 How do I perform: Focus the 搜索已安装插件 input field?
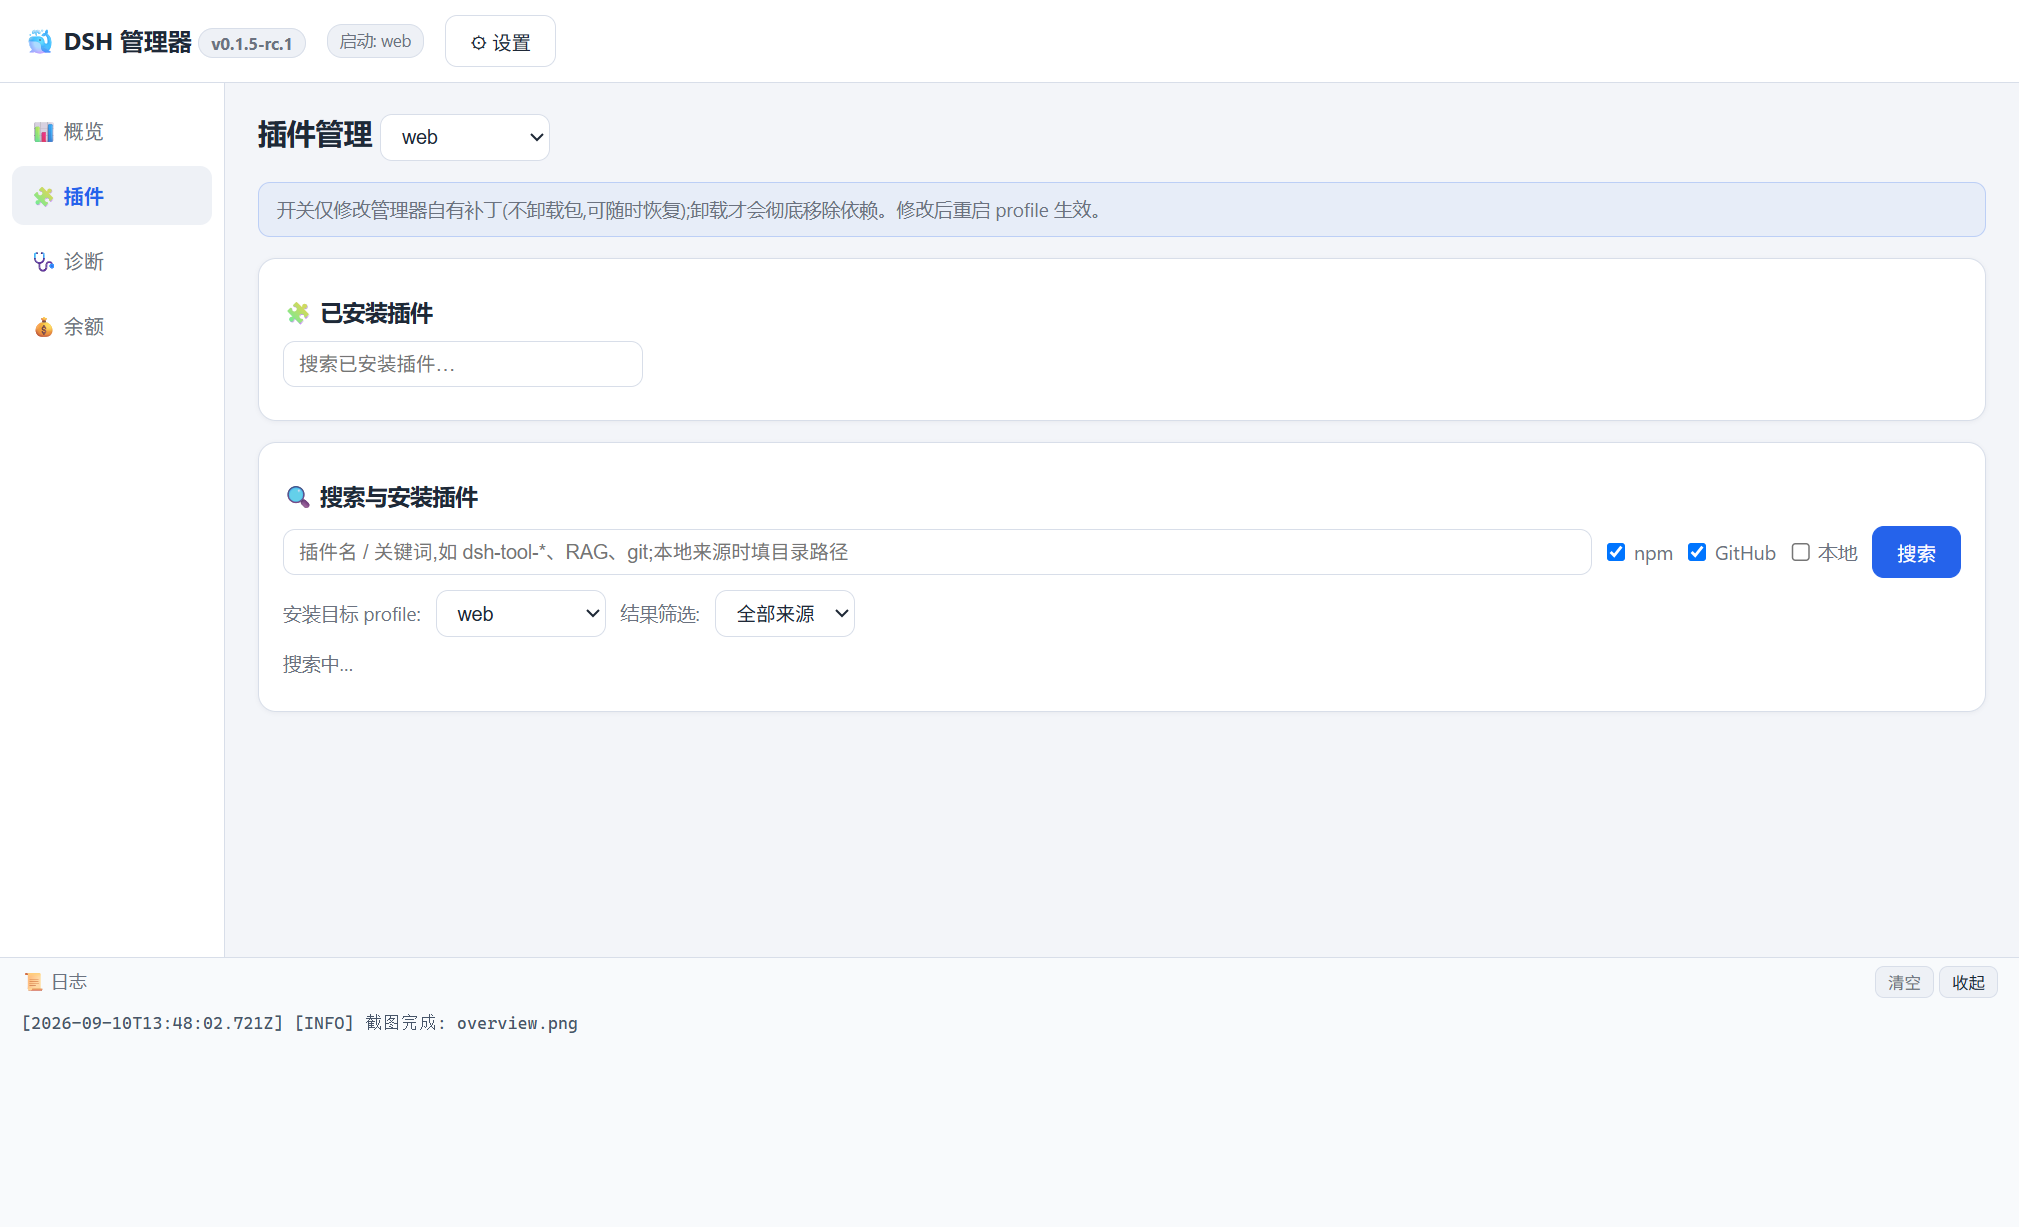[463, 364]
